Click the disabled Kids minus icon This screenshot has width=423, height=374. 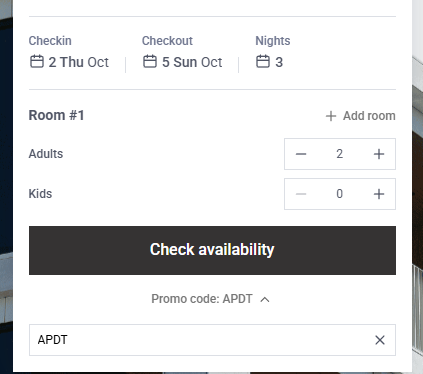pyautogui.click(x=301, y=194)
